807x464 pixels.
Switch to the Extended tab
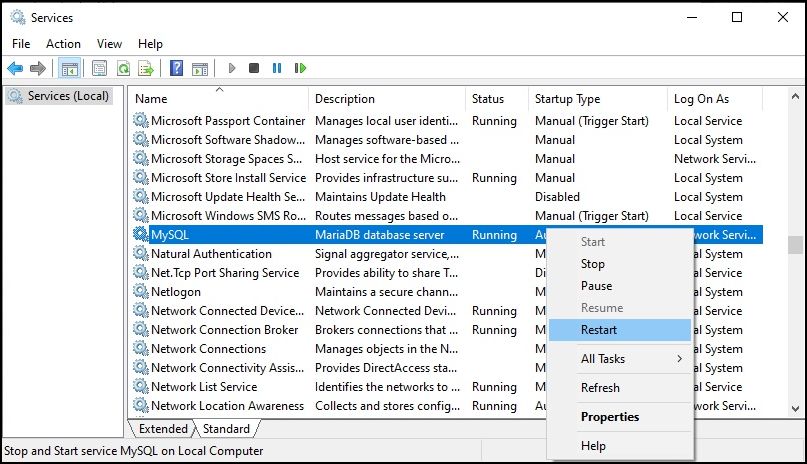point(163,429)
